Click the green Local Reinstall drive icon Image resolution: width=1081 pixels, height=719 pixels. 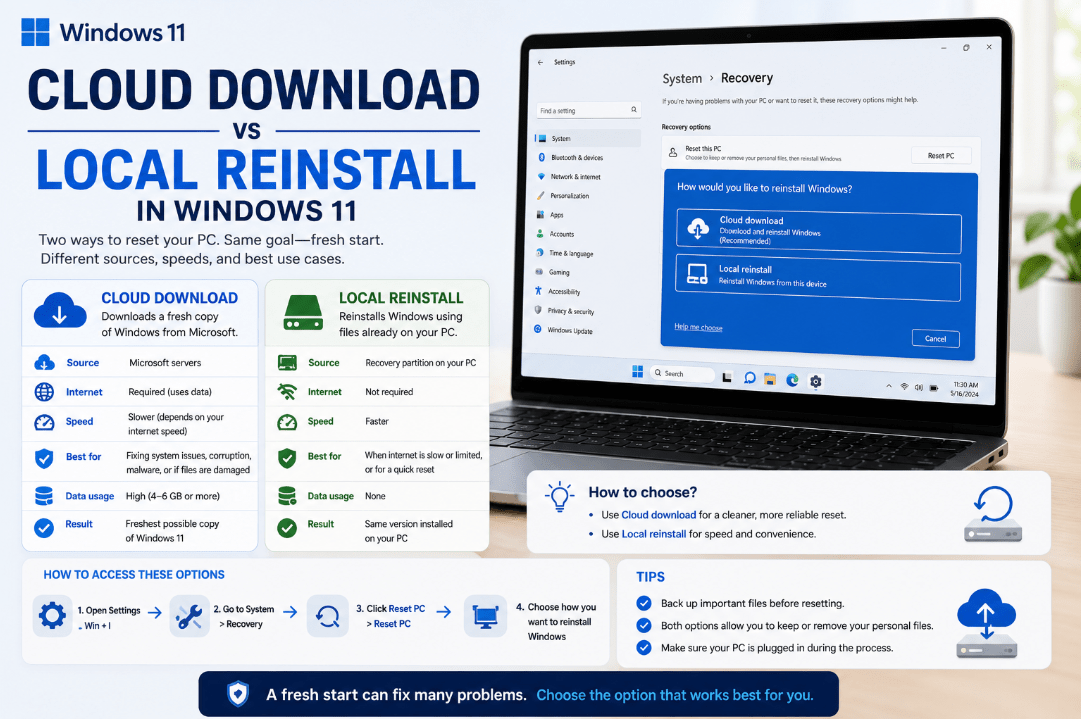pyautogui.click(x=303, y=314)
